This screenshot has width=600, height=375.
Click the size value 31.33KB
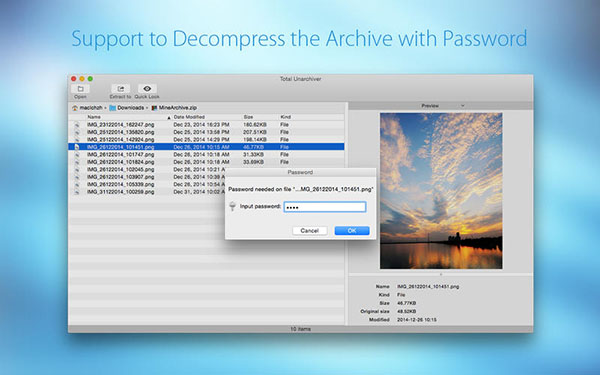click(253, 155)
